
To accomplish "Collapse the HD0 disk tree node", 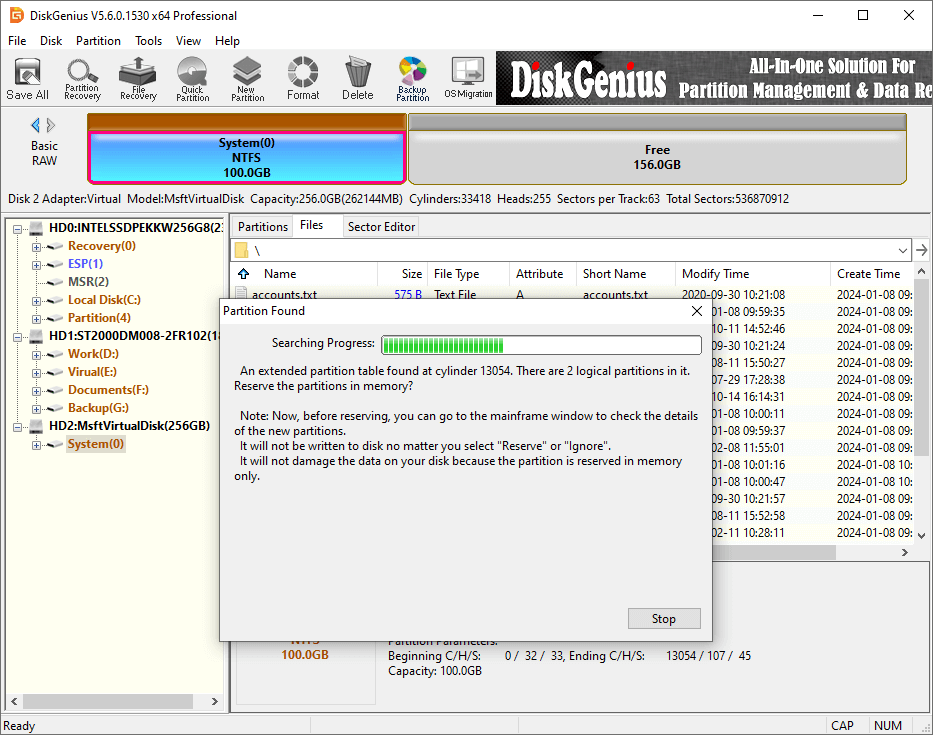I will (18, 229).
